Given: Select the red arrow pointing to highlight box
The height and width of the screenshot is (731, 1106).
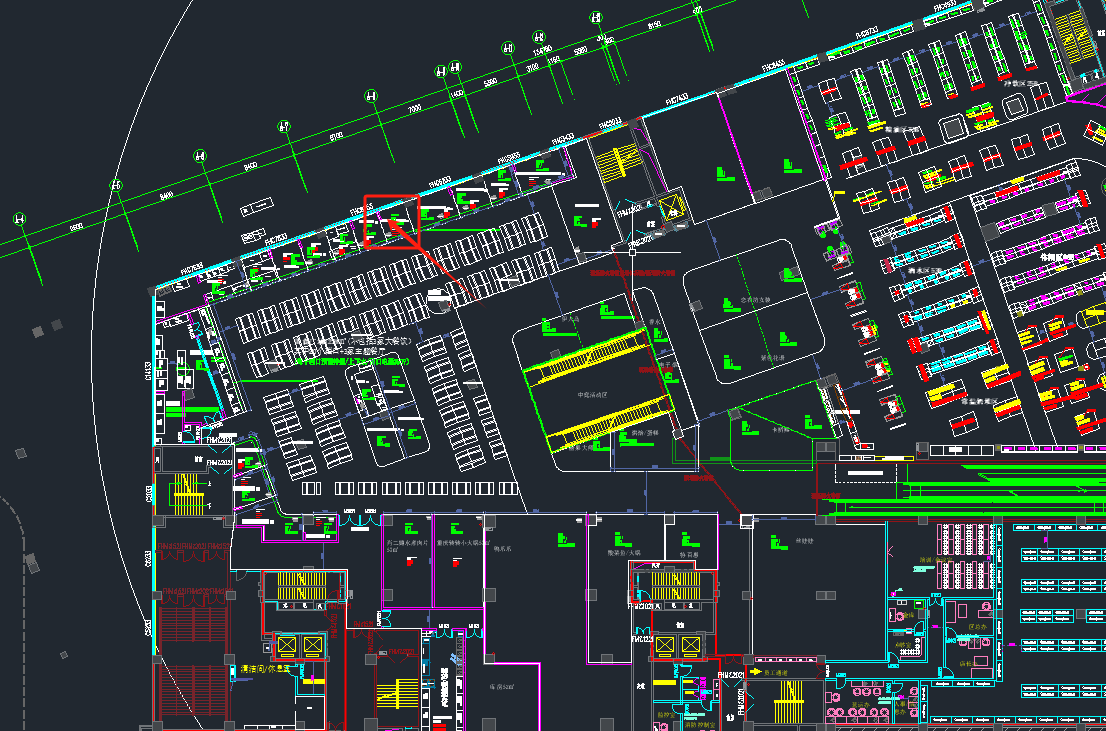Looking at the screenshot, I should (432, 261).
